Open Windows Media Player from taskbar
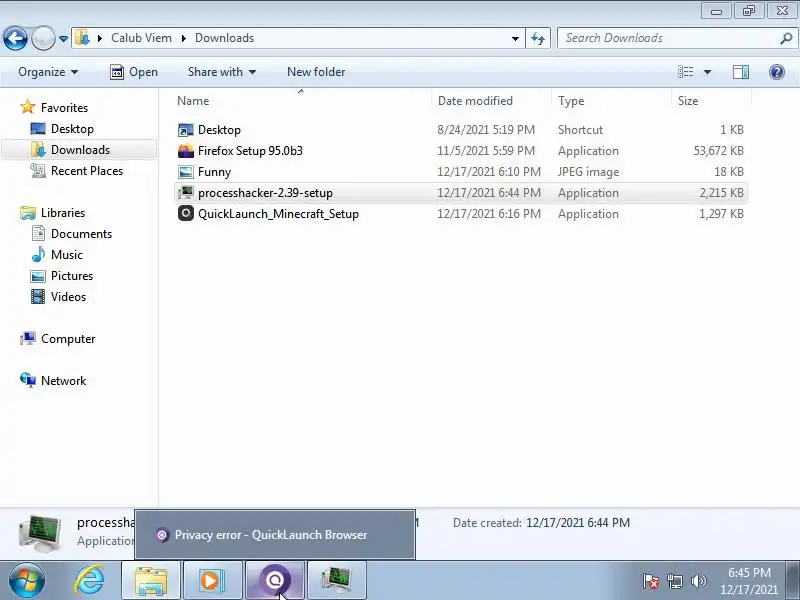The width and height of the screenshot is (800, 600). point(213,580)
